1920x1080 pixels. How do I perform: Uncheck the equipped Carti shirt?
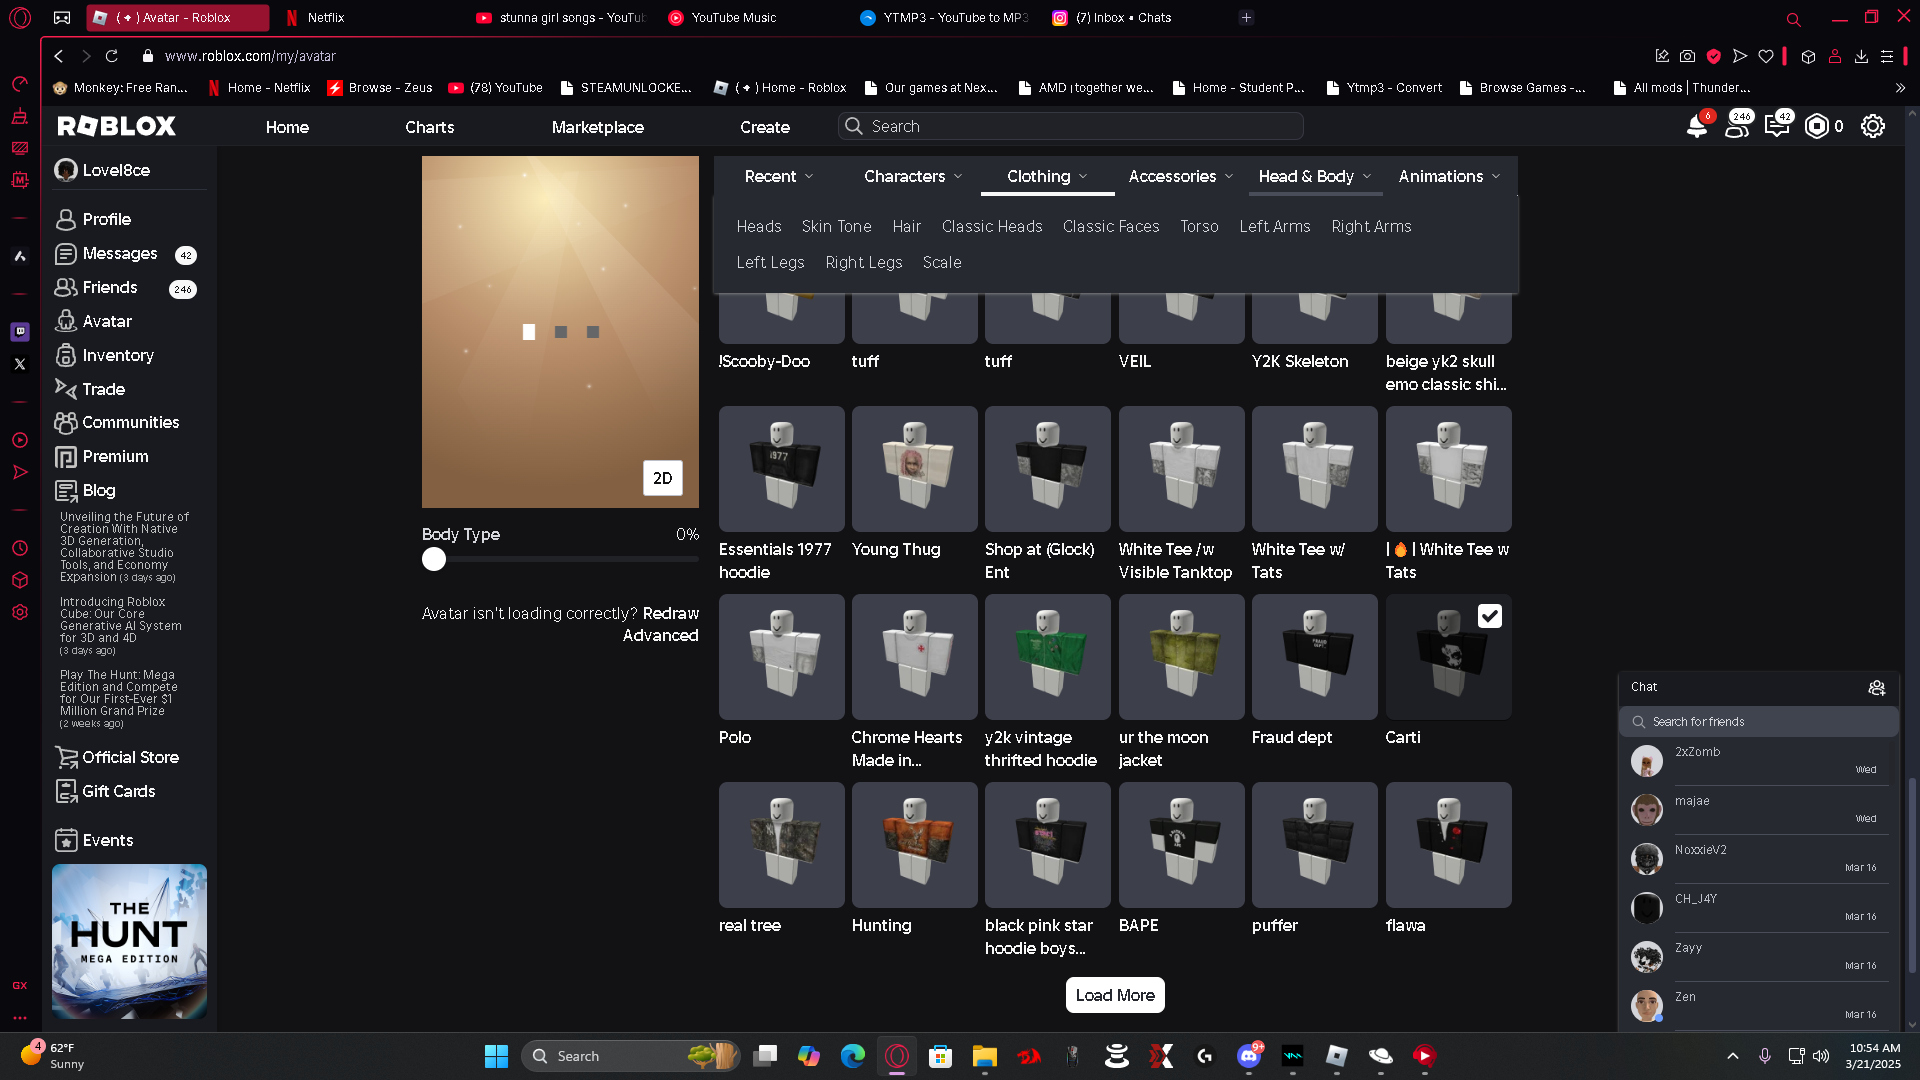(x=1489, y=616)
